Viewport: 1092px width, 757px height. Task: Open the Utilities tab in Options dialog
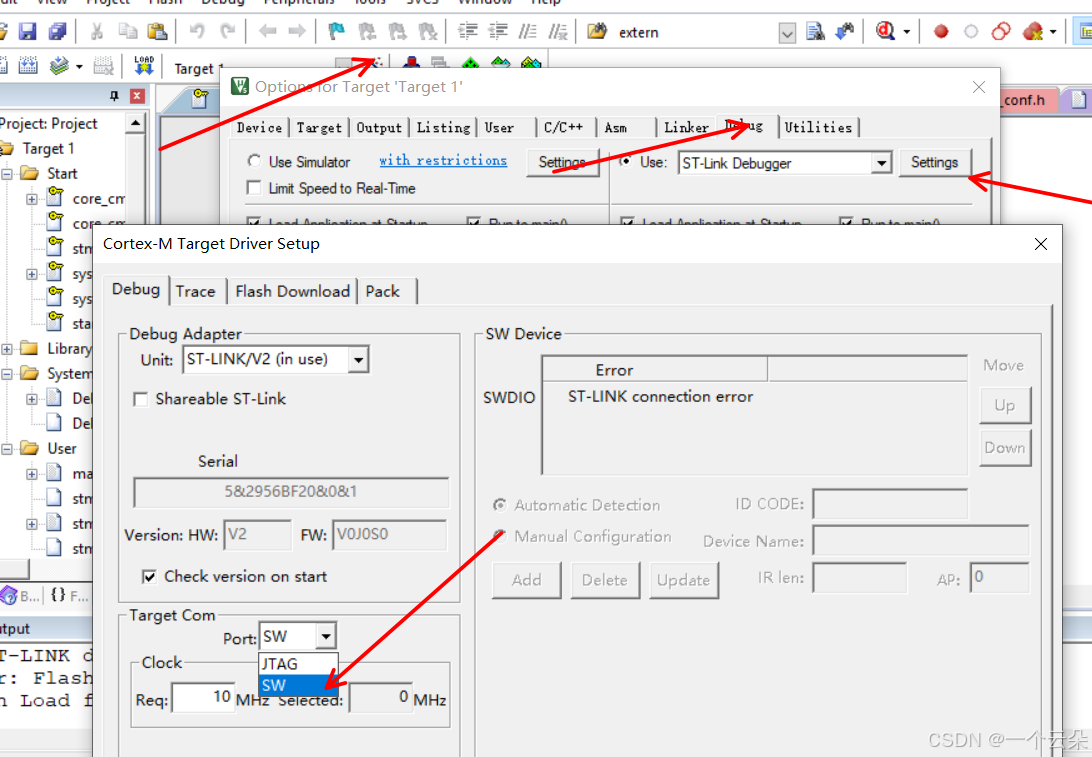[x=818, y=127]
